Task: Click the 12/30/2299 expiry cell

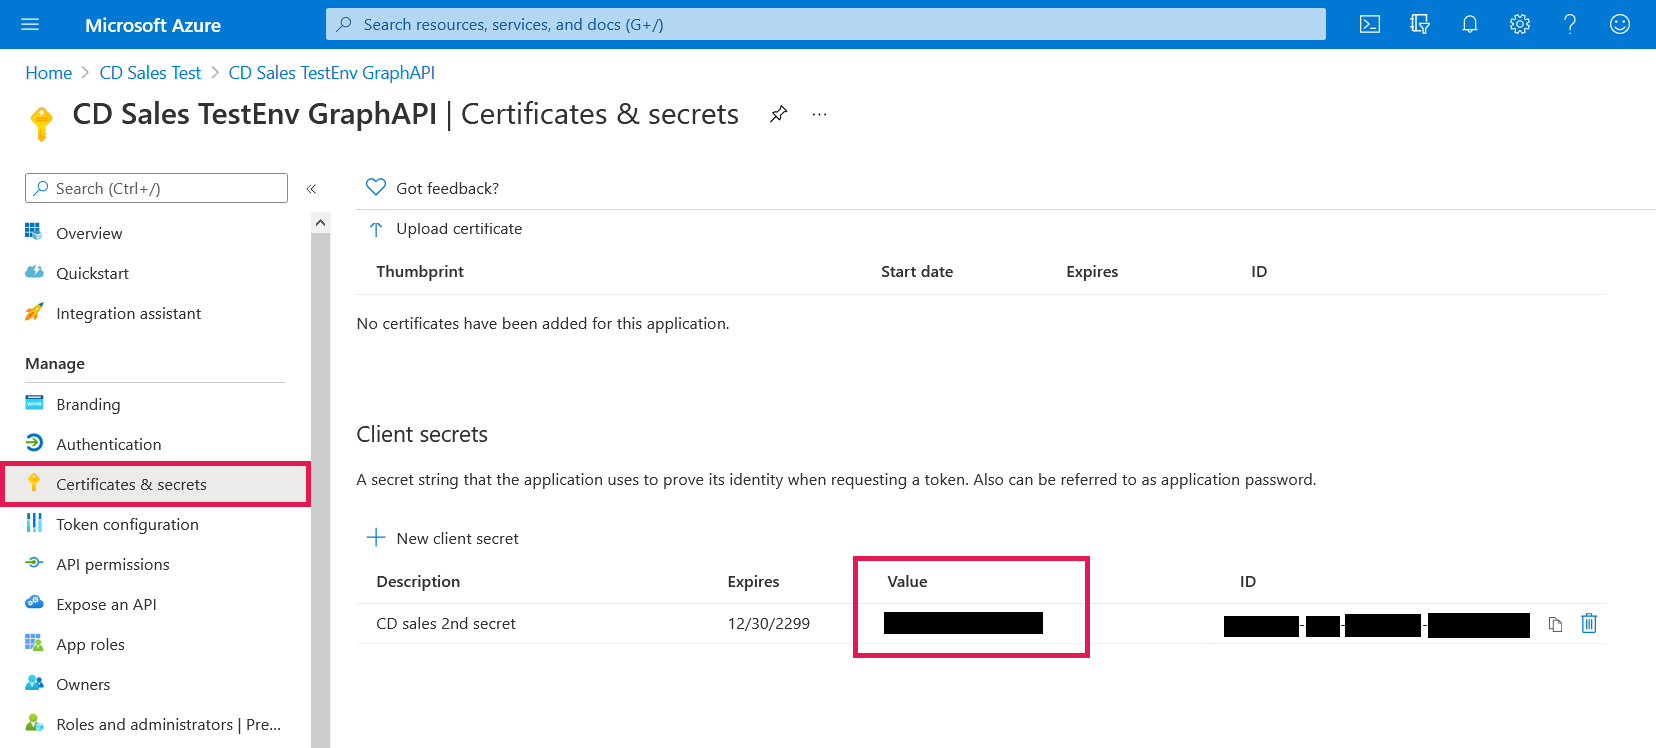Action: click(x=769, y=623)
